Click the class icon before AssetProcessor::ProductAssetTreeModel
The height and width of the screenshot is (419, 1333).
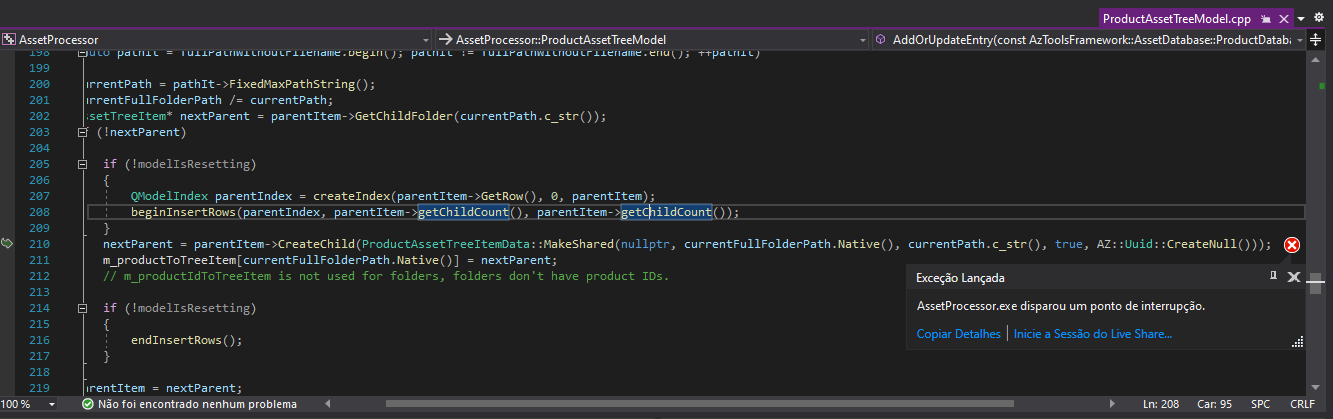click(x=445, y=40)
